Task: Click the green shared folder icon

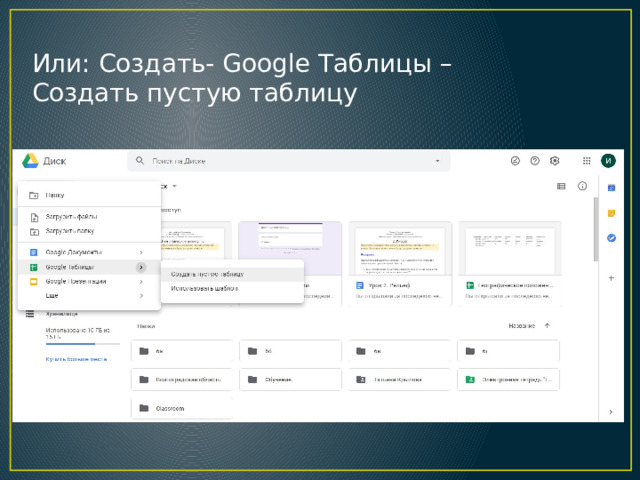Action: 470,379
